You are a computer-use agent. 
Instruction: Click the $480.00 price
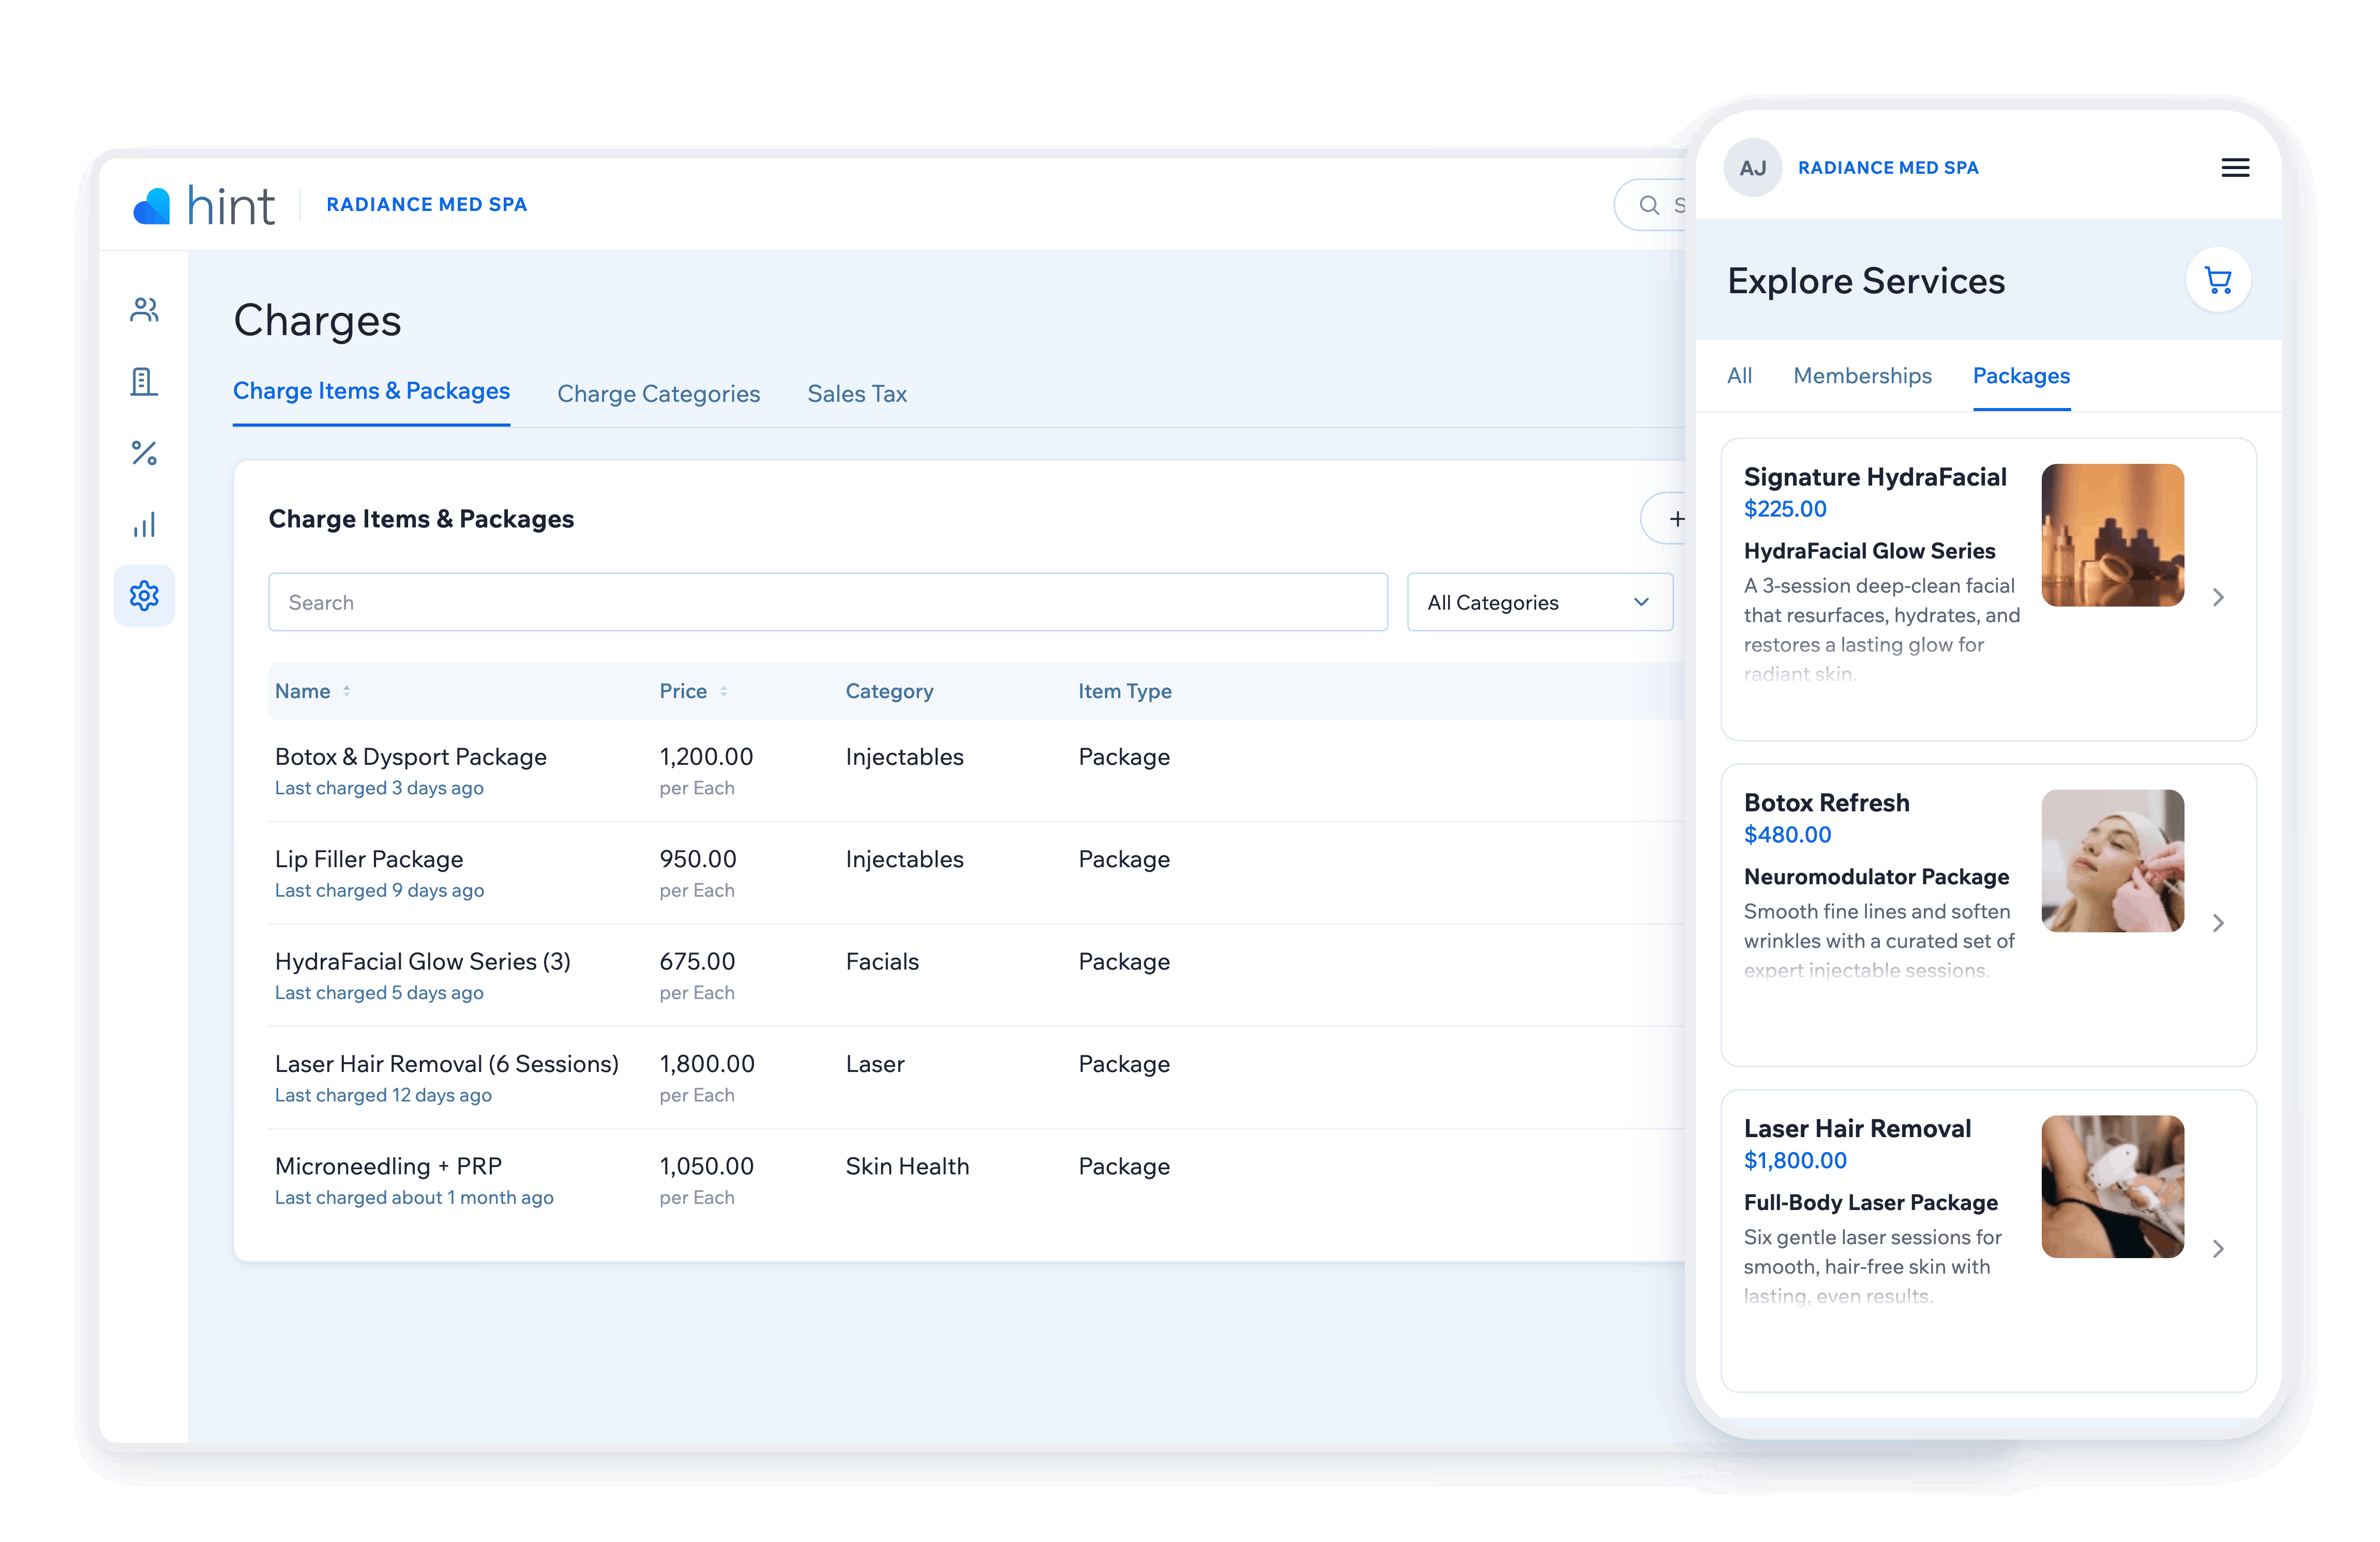[1787, 835]
